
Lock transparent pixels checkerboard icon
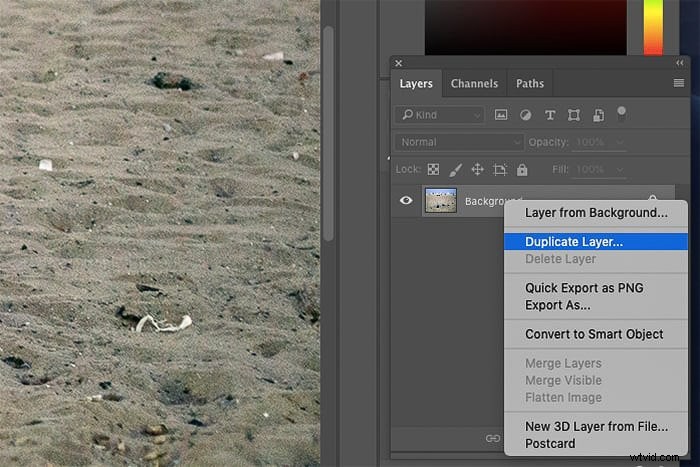coord(433,169)
